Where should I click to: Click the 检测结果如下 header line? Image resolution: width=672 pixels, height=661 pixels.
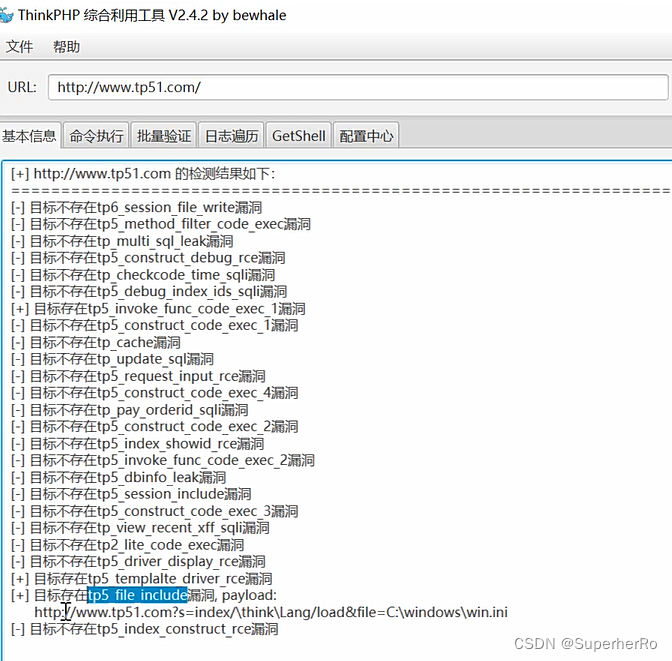coord(143,174)
